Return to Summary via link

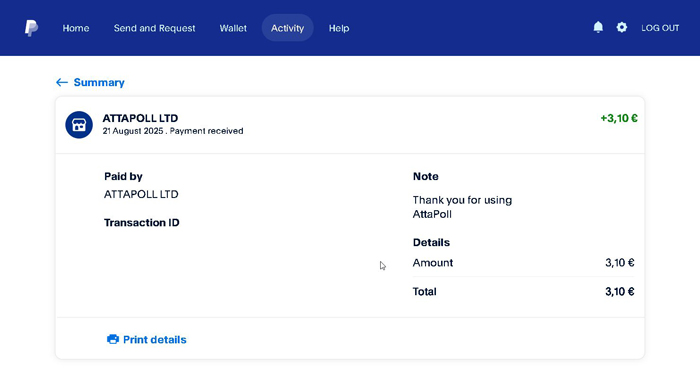point(99,82)
